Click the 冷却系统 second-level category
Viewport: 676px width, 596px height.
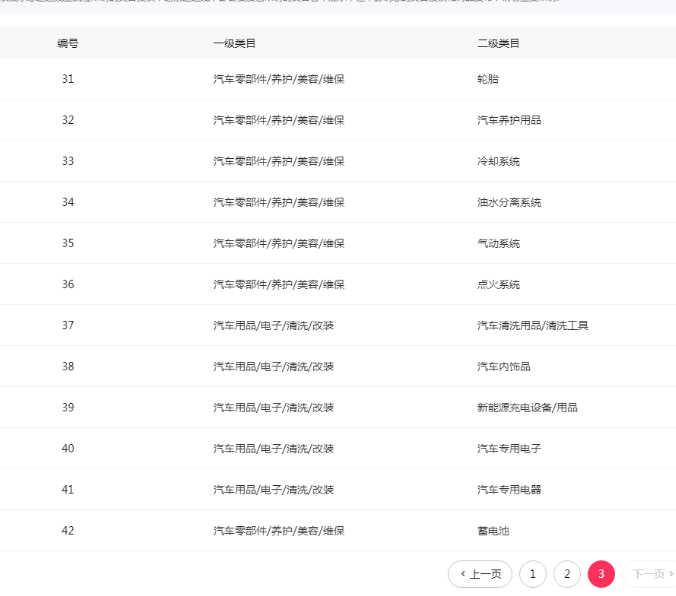coord(498,161)
